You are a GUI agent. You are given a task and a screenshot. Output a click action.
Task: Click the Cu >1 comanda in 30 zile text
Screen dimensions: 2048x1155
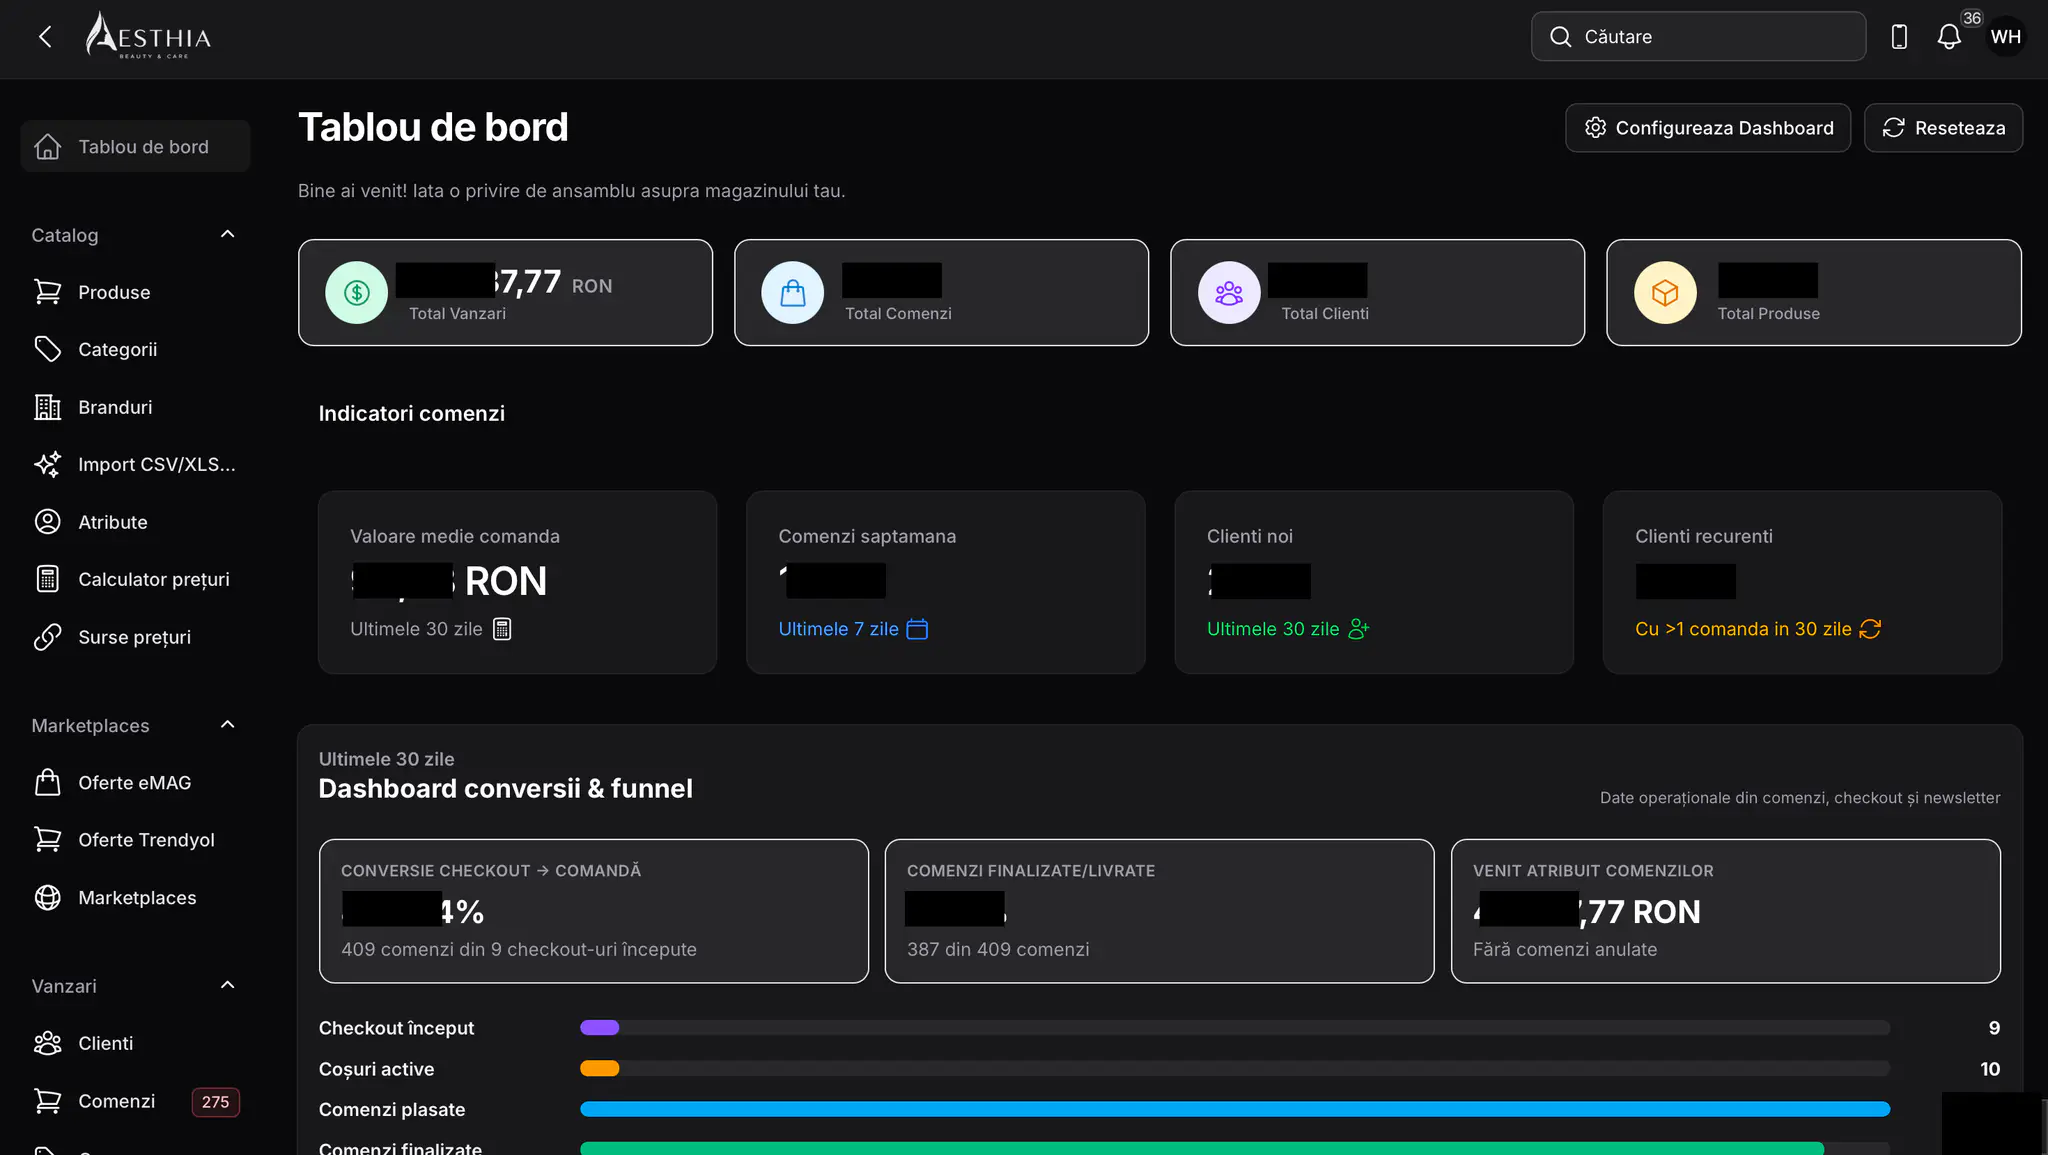[x=1743, y=629]
